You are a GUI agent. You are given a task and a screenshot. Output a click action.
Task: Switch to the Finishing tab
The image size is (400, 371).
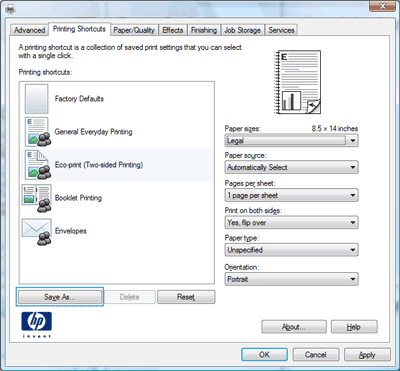click(x=204, y=30)
